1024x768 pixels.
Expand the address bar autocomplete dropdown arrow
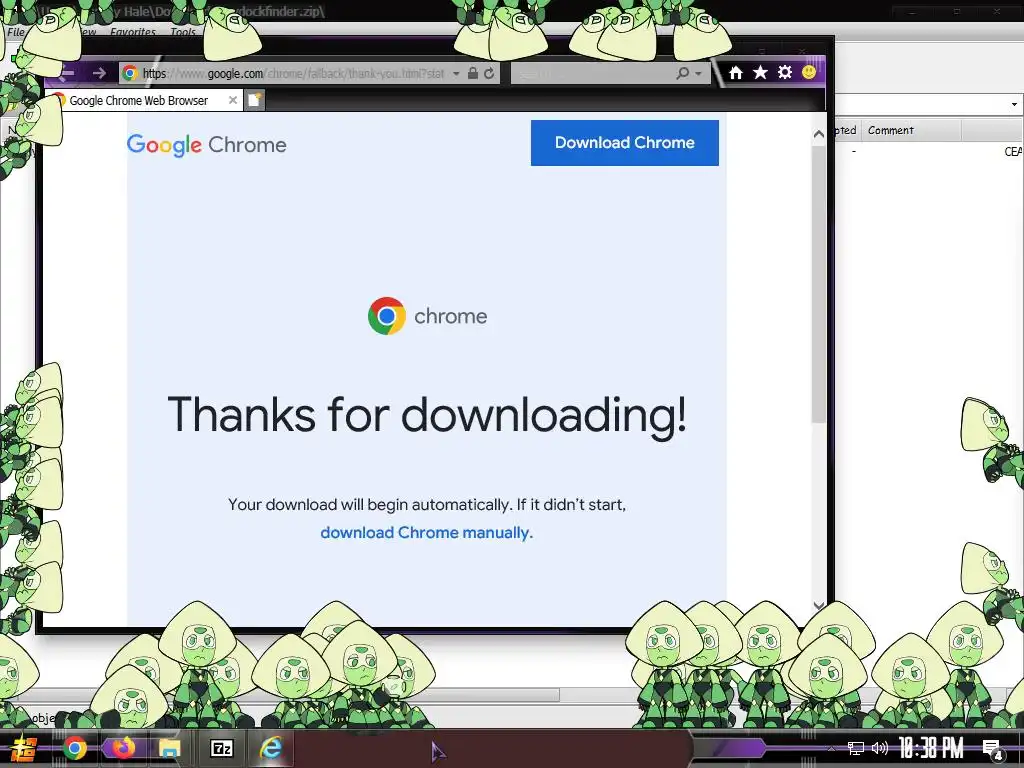click(x=456, y=73)
